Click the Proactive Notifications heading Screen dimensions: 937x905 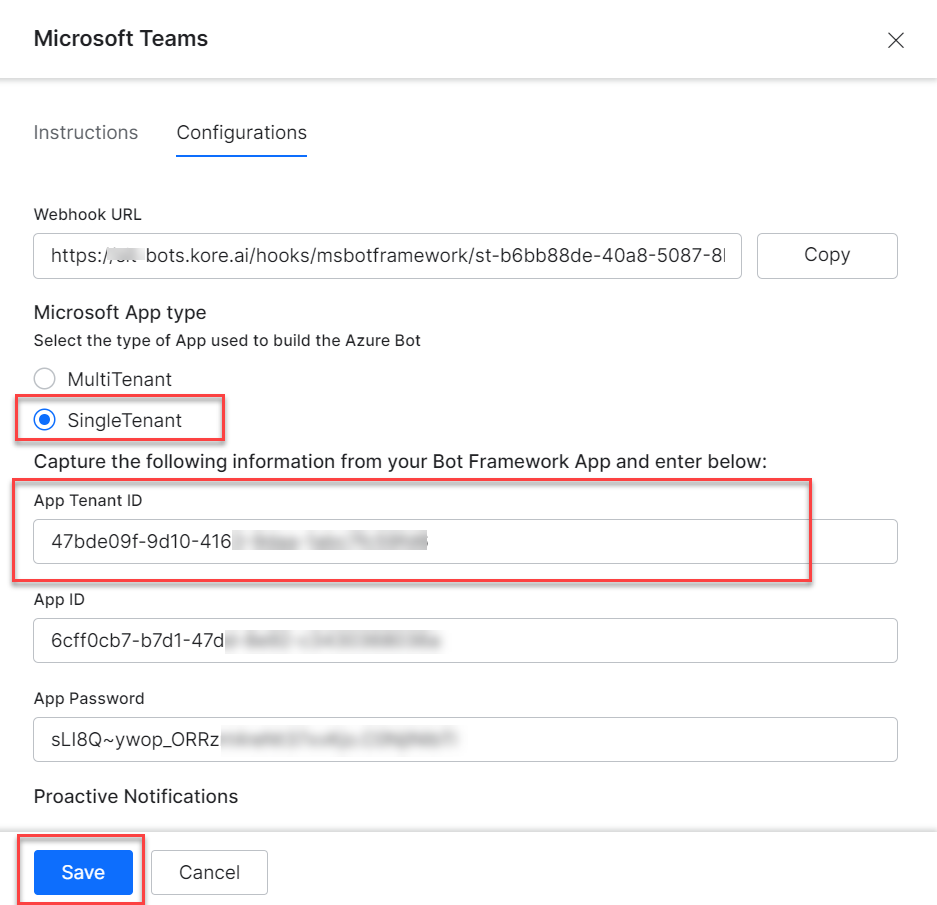(x=136, y=796)
